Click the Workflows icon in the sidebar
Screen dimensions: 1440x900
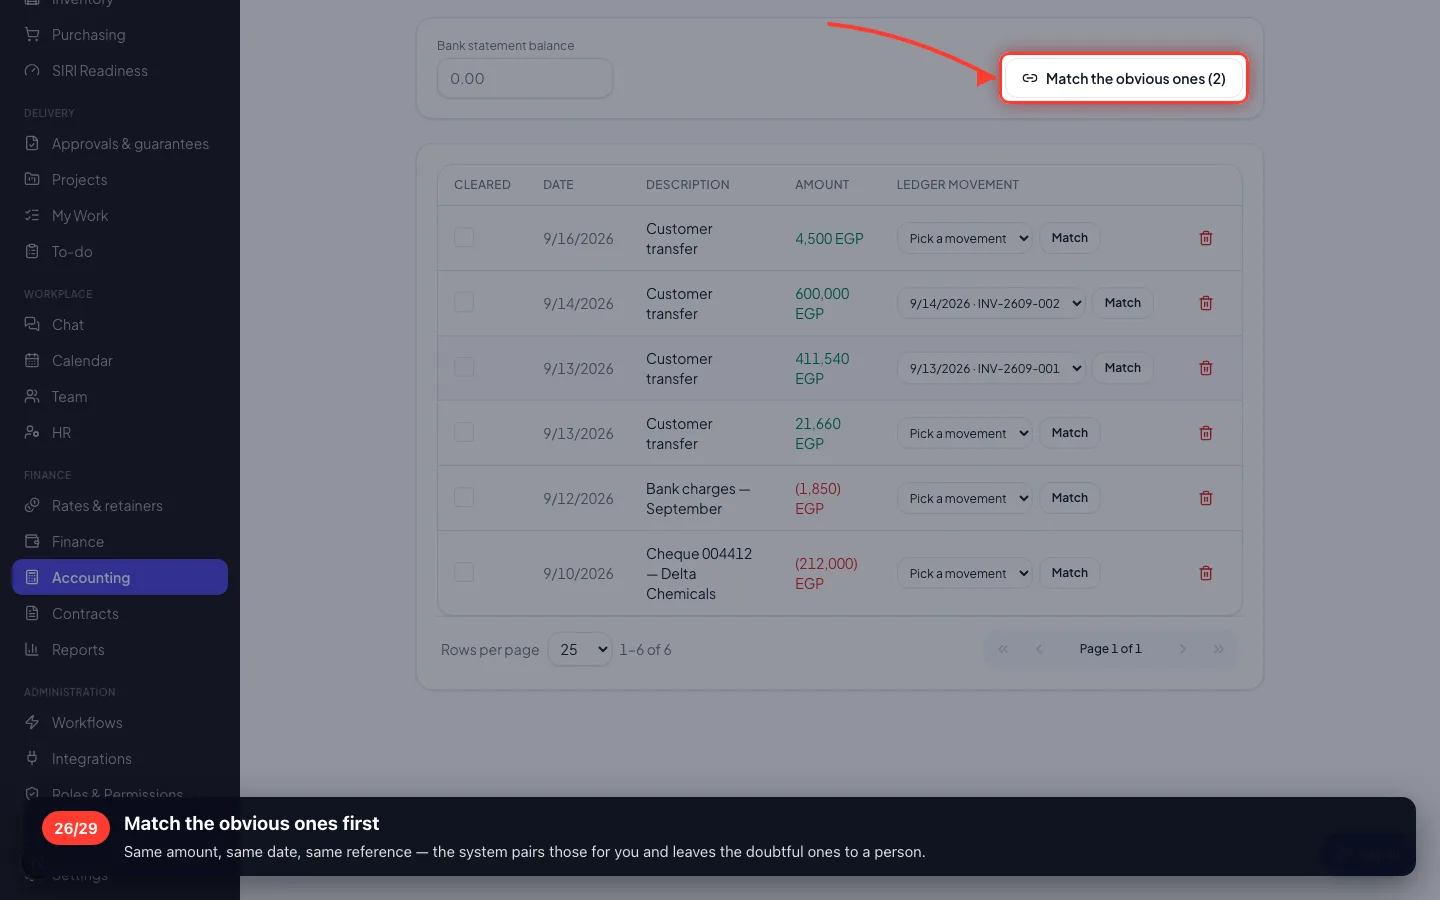pyautogui.click(x=32, y=722)
